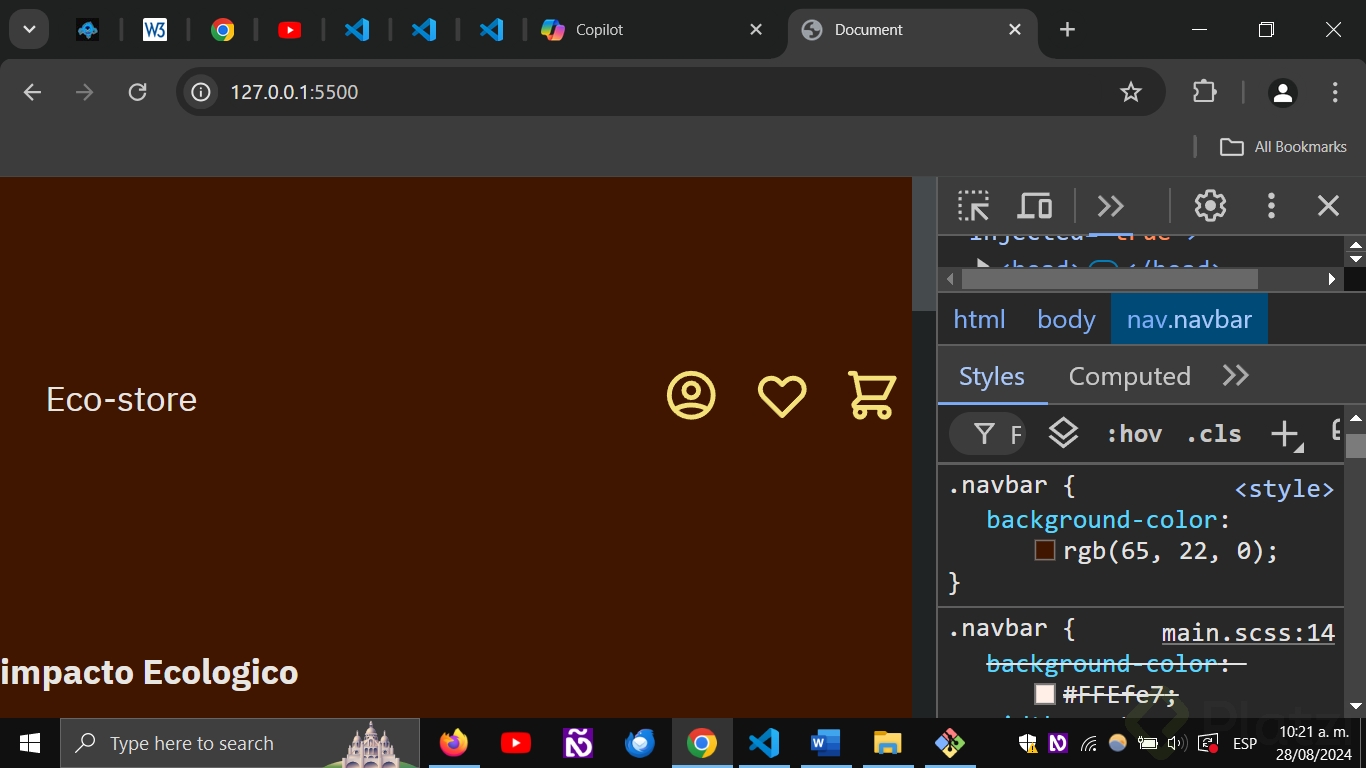
Task: Select the nav.navbar breadcrumb
Action: [1189, 319]
